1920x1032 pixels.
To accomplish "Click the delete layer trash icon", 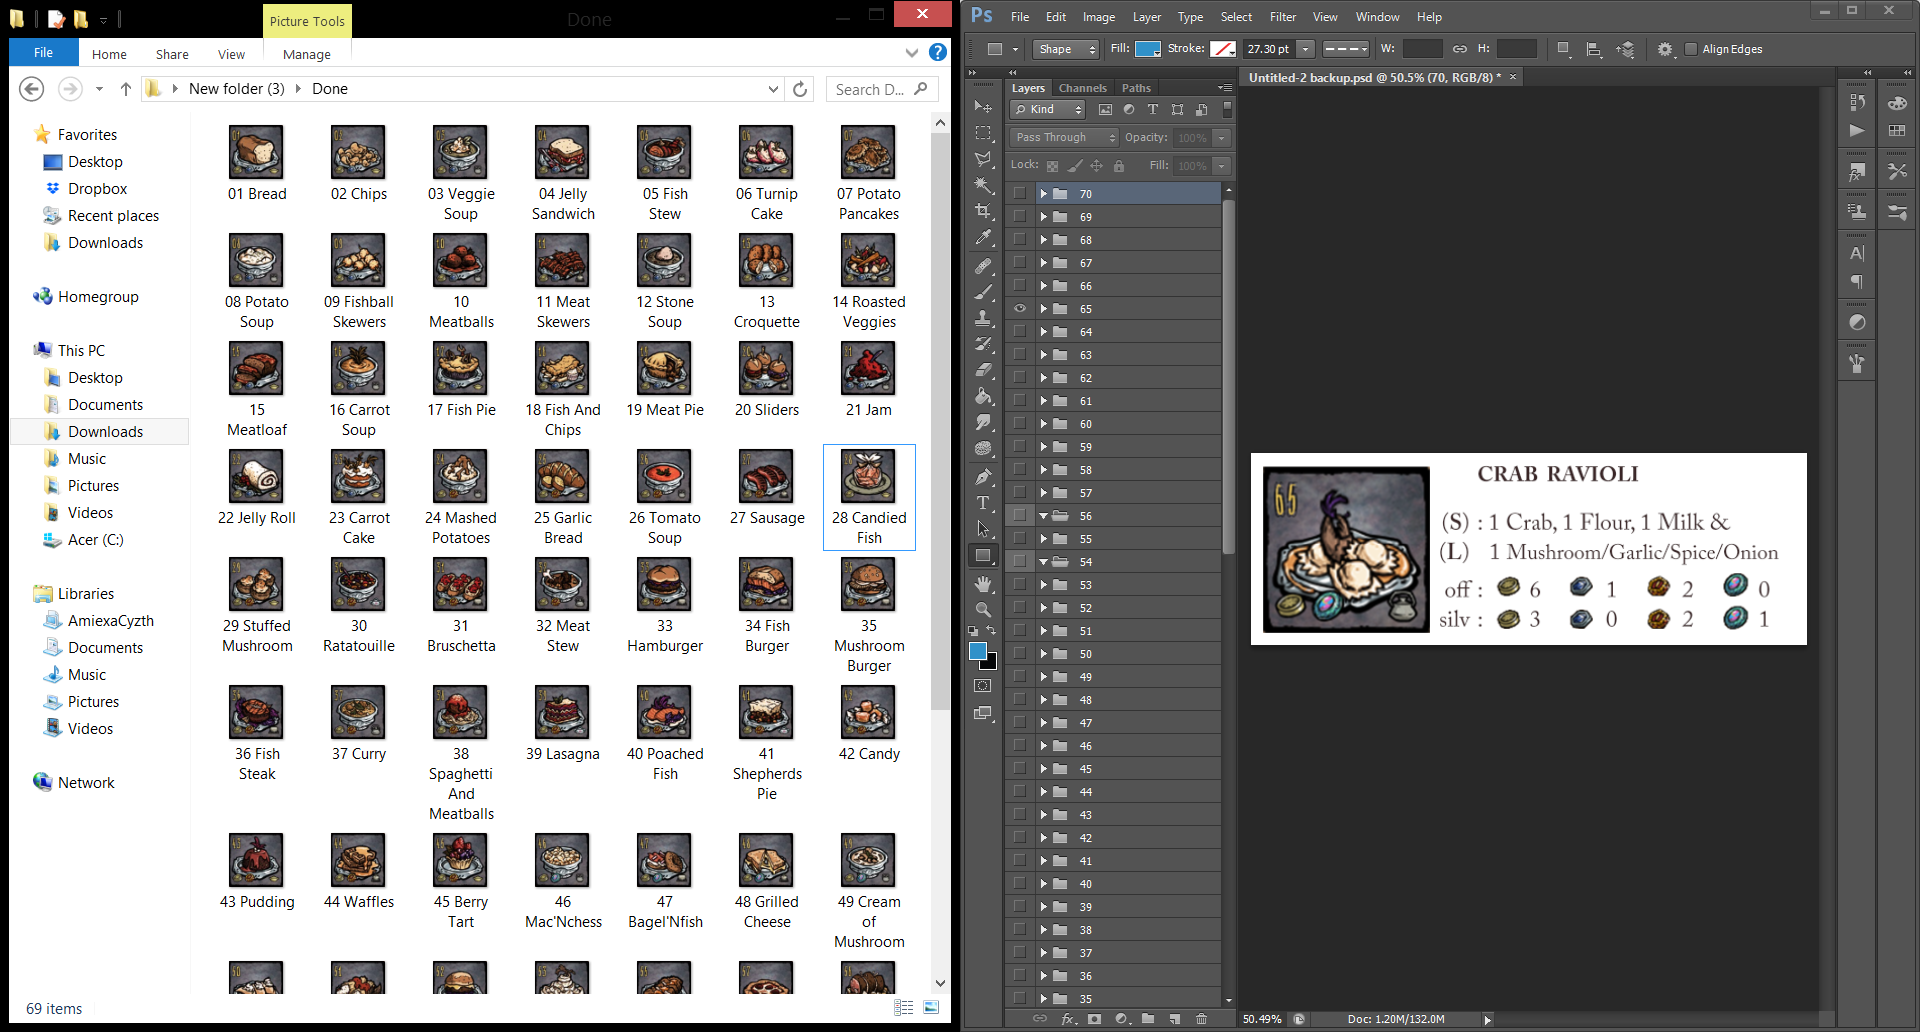I will pos(1201,1019).
